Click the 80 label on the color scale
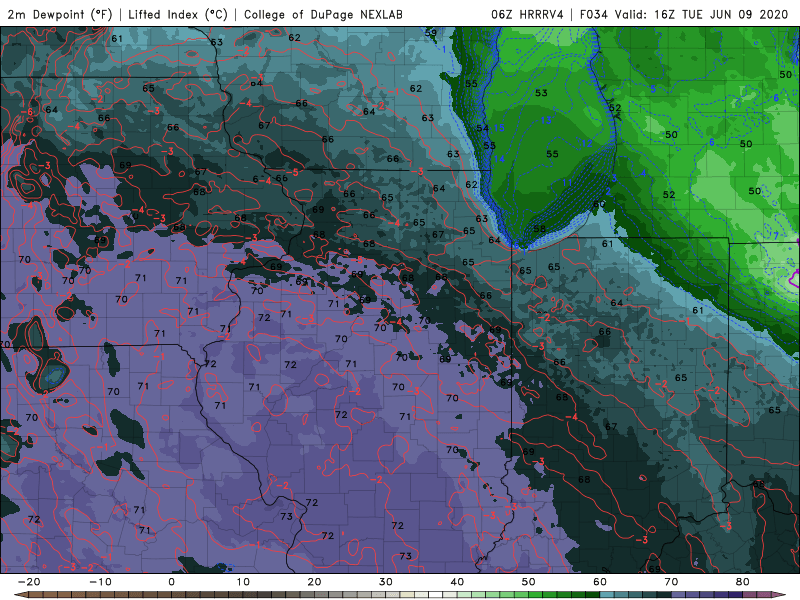Viewport: 800px width, 600px height. pyautogui.click(x=743, y=582)
